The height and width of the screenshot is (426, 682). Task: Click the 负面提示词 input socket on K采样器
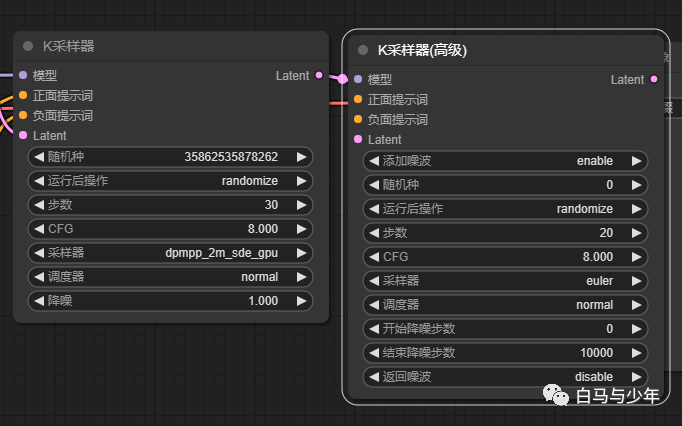(23, 116)
